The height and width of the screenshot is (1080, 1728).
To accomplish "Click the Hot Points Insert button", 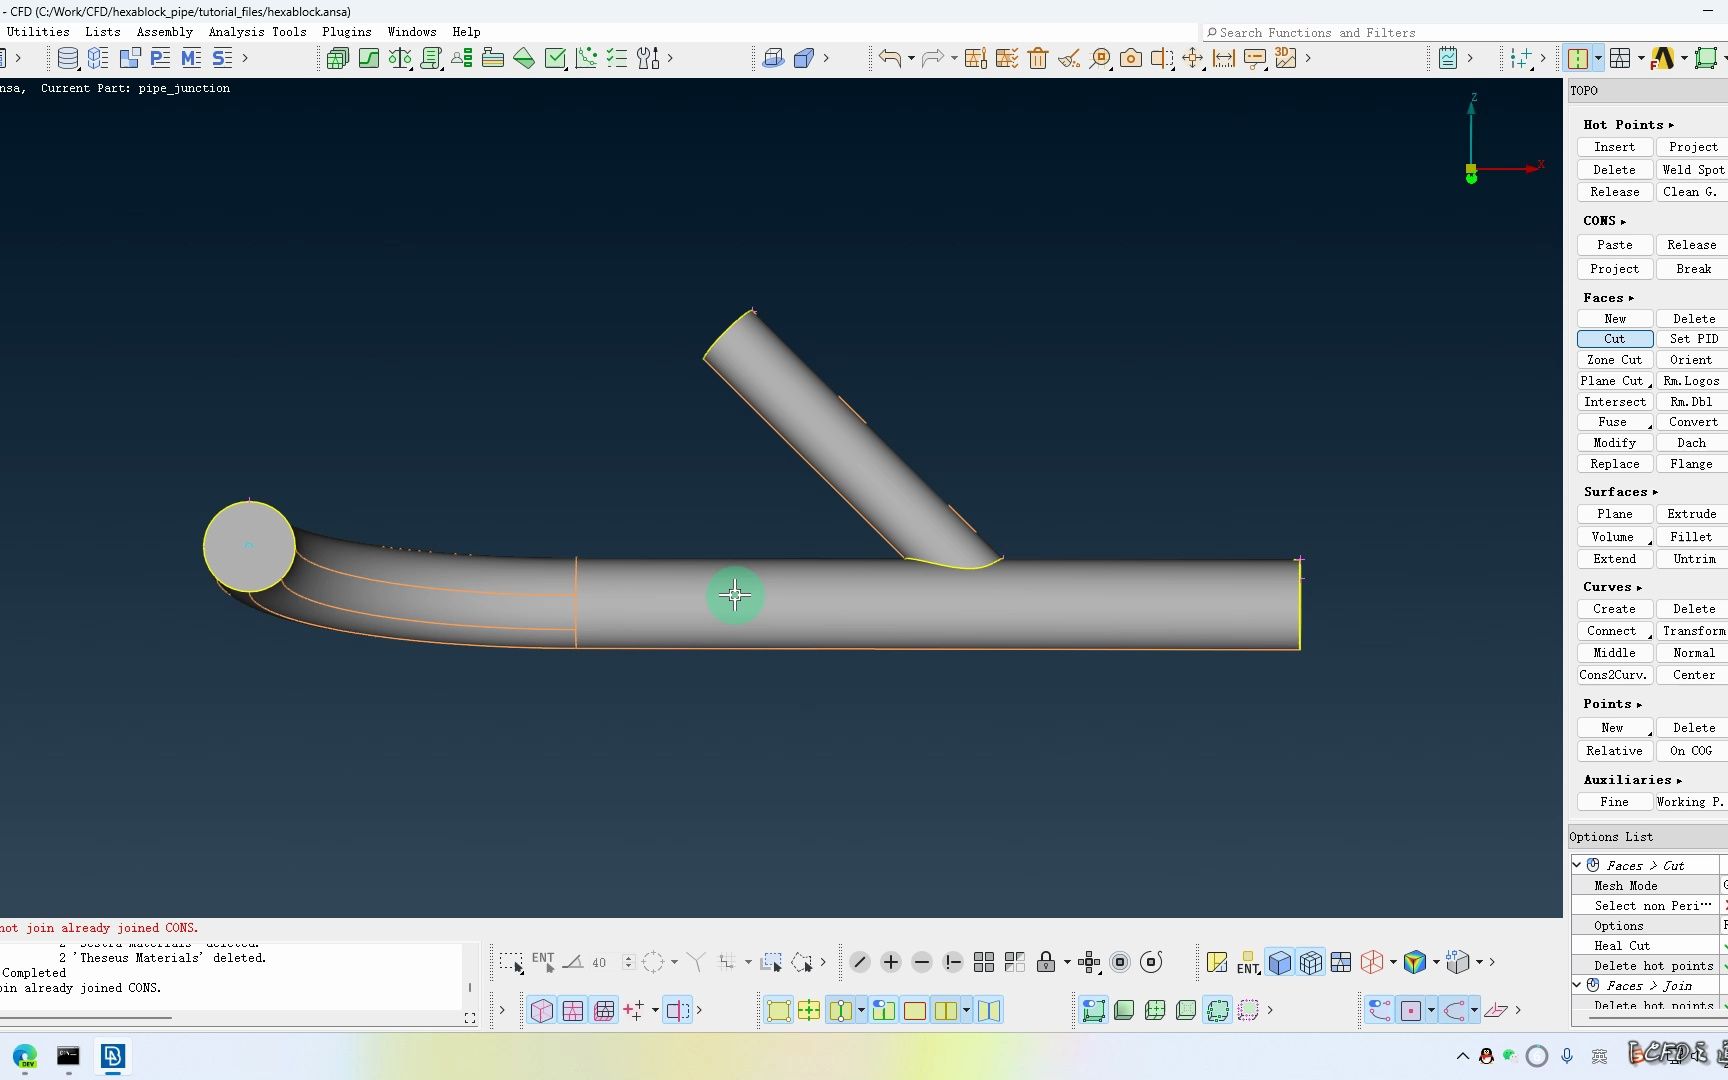I will click(x=1615, y=147).
